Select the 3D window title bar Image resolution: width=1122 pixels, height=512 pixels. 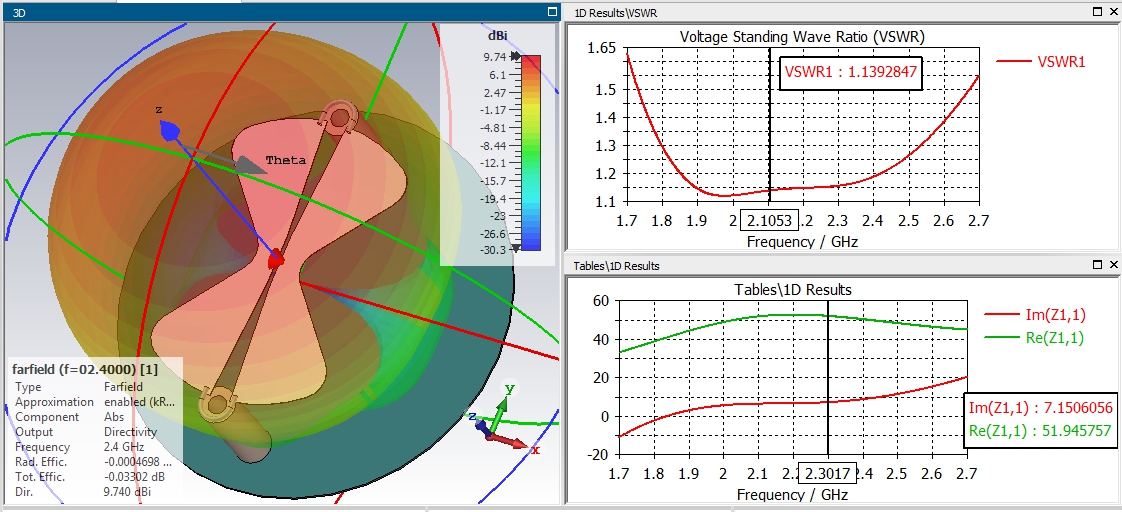(x=280, y=12)
